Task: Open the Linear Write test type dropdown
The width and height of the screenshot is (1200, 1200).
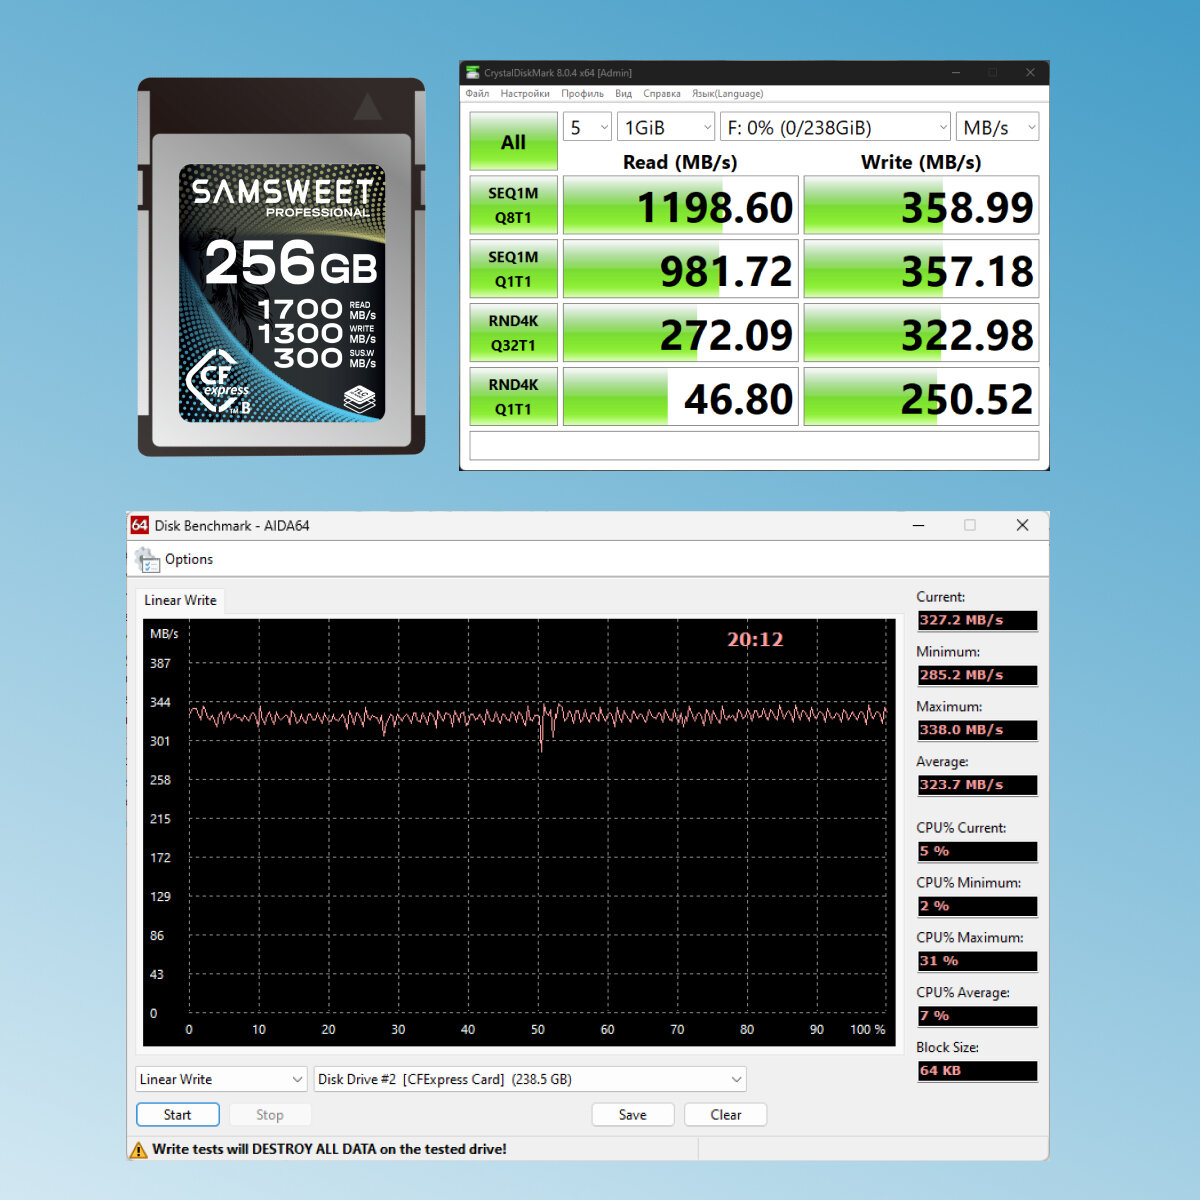Action: tap(220, 1079)
